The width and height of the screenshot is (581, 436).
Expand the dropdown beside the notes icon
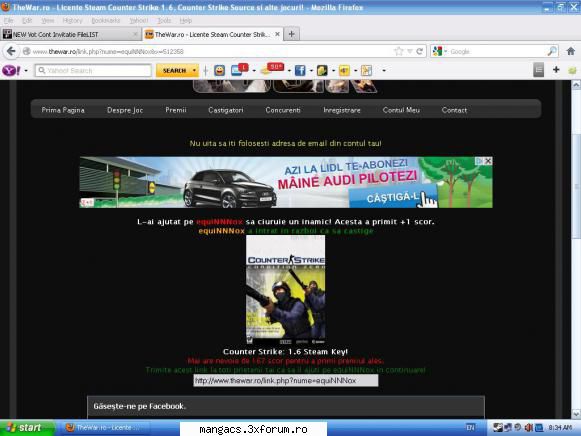pos(333,70)
